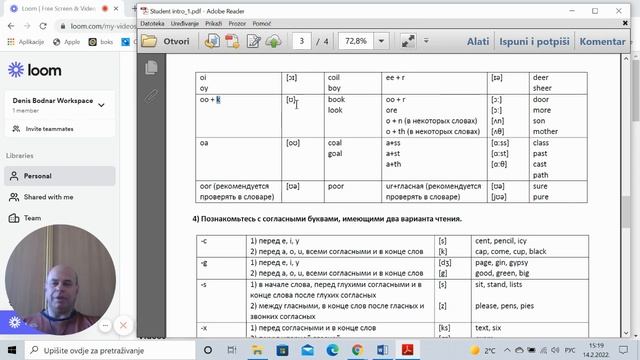The image size is (640, 360).
Task: Show hidden system tray icons
Action: point(507,350)
